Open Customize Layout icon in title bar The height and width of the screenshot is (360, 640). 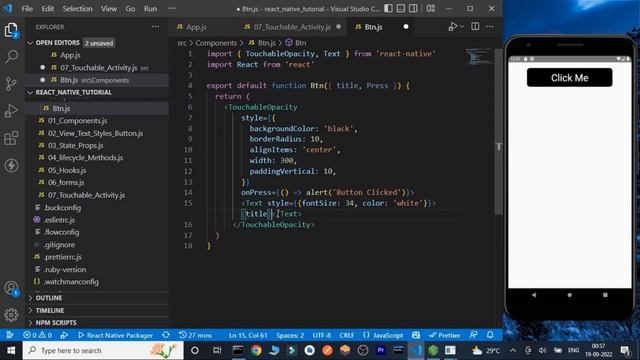pos(431,8)
